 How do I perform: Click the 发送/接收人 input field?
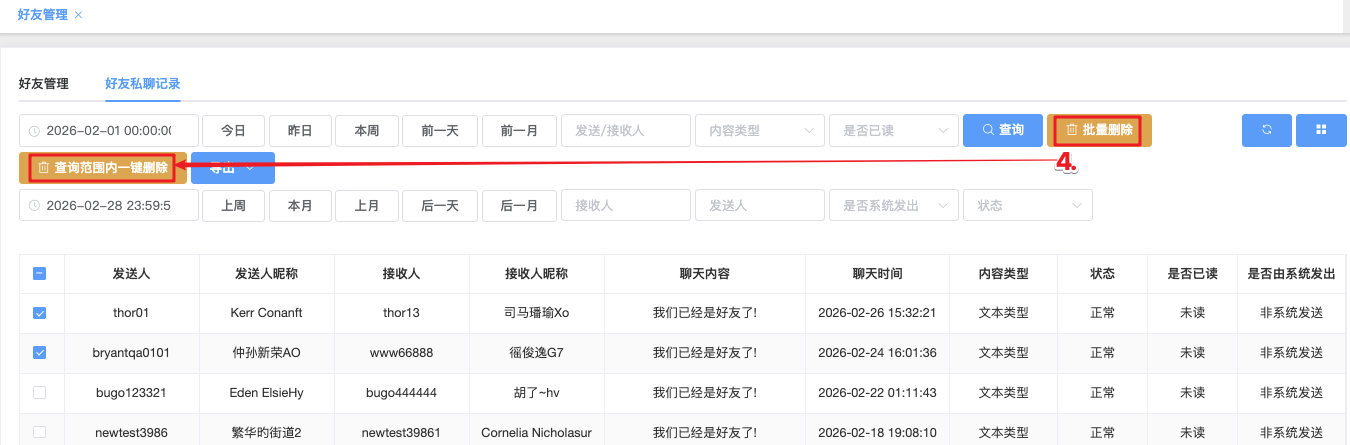[625, 130]
